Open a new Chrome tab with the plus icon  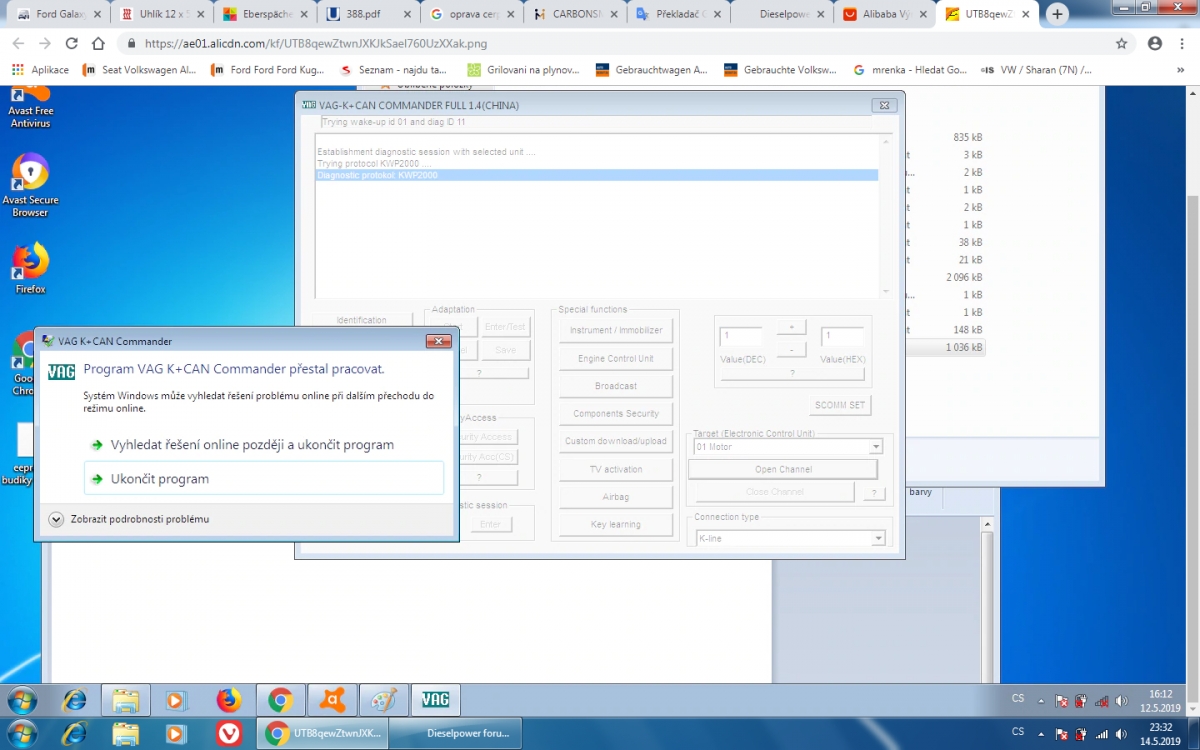click(1057, 14)
